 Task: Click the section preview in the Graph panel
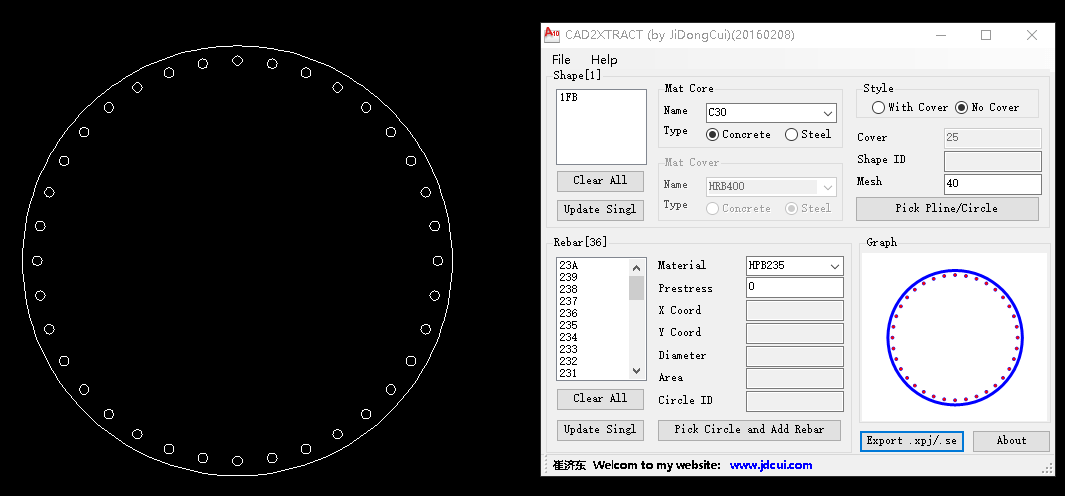[x=954, y=337]
